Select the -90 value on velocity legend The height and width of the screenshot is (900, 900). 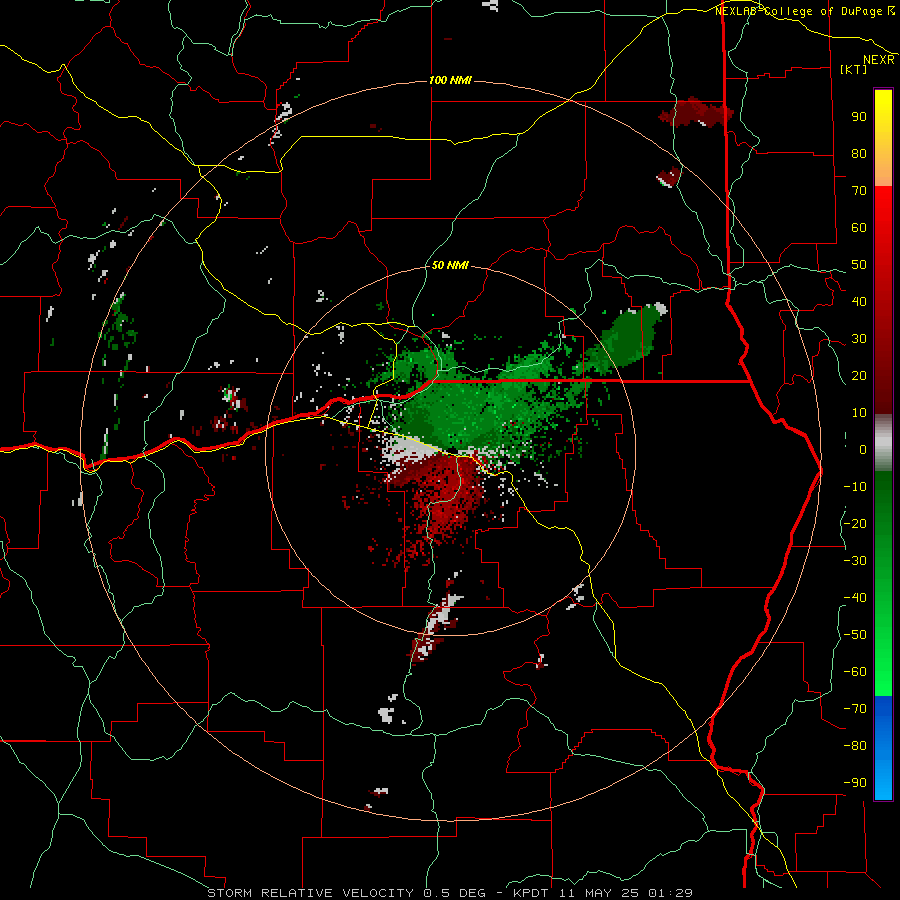coord(855,783)
